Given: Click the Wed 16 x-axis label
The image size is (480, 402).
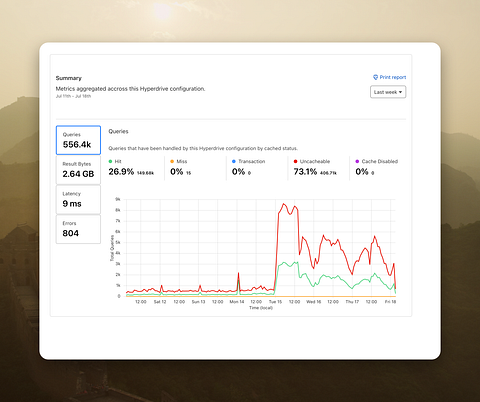Looking at the screenshot, I should click(x=314, y=302).
